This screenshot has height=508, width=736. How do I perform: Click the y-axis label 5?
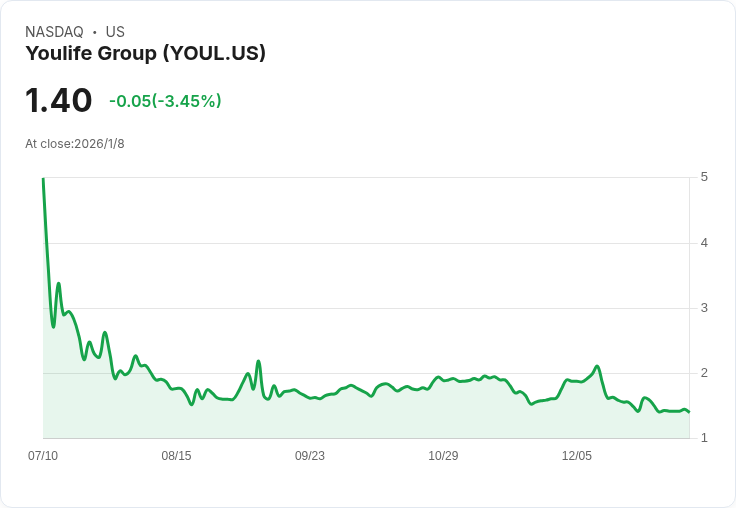(x=704, y=177)
